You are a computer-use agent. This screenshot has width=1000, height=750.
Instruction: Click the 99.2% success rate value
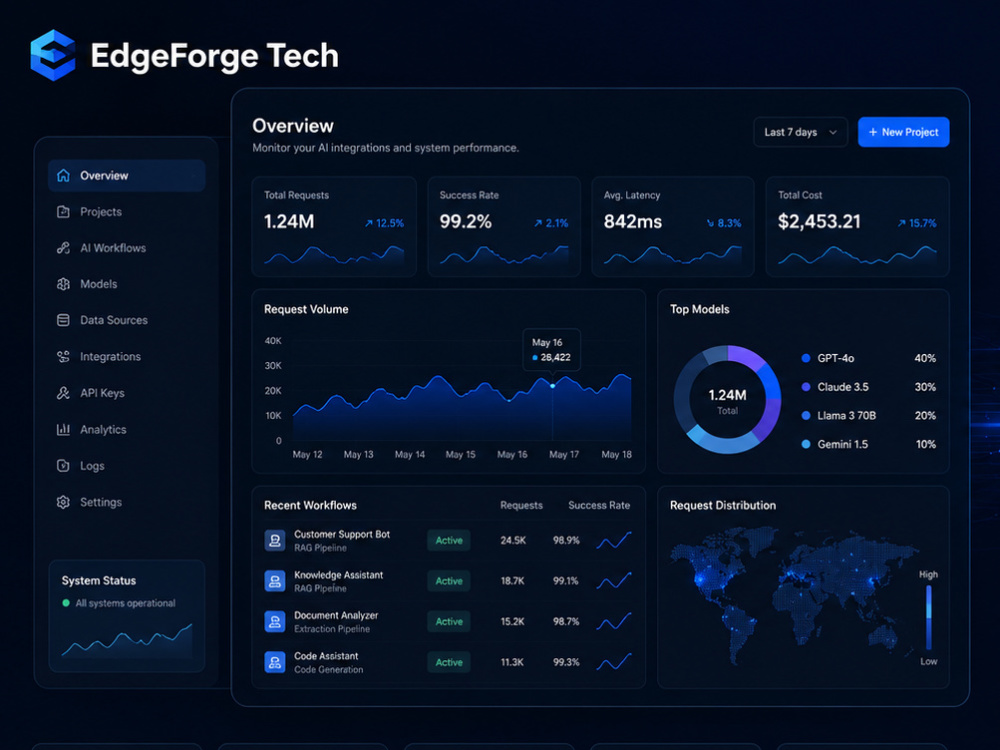[466, 222]
